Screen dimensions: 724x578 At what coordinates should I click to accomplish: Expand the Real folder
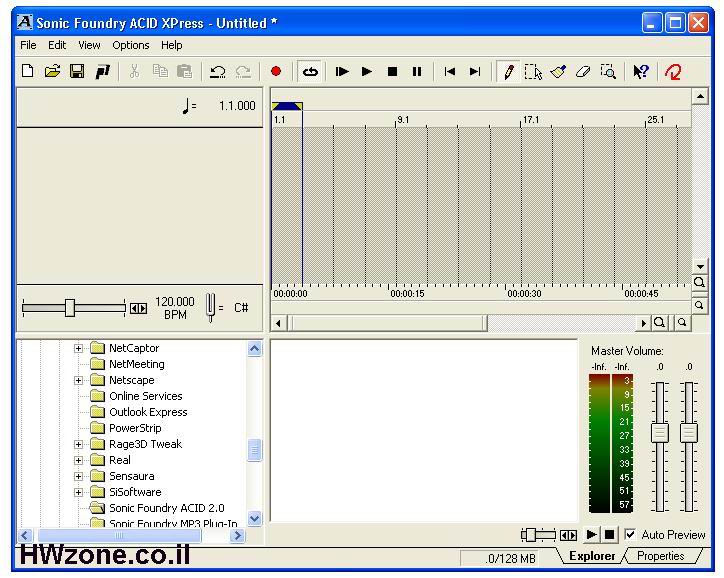78,460
